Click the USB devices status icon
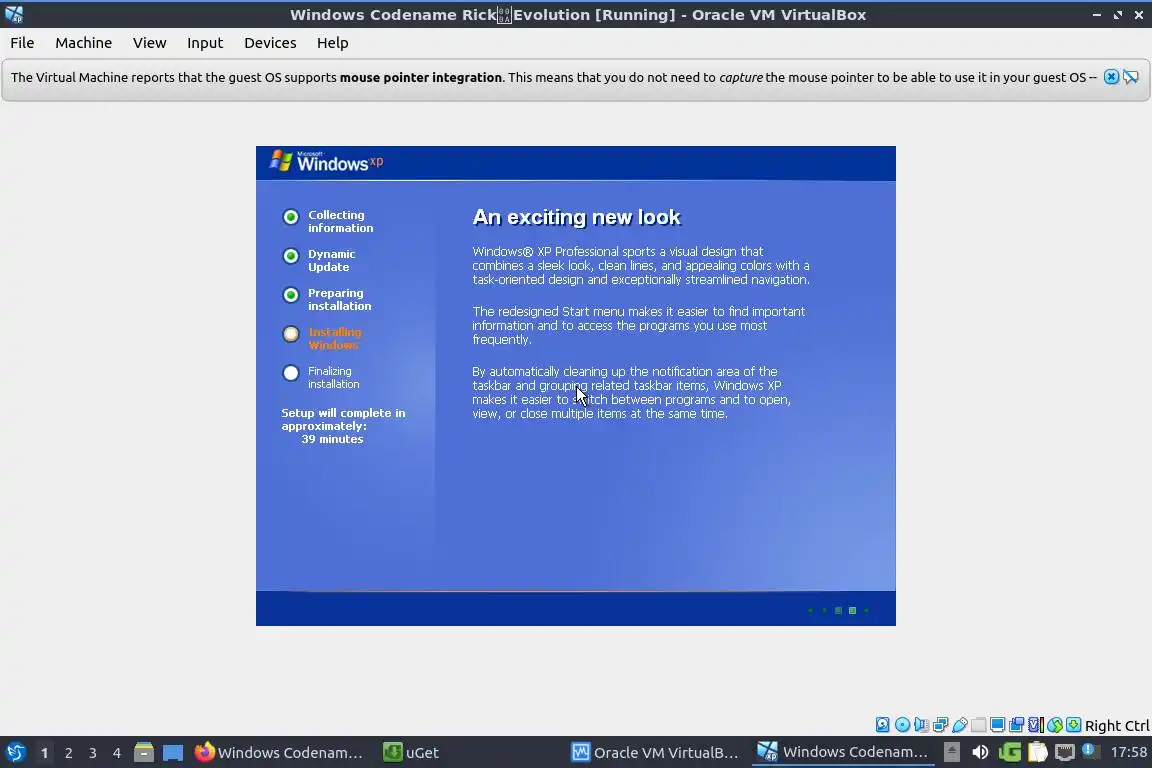Screen dimensions: 1152x768 tap(960, 725)
